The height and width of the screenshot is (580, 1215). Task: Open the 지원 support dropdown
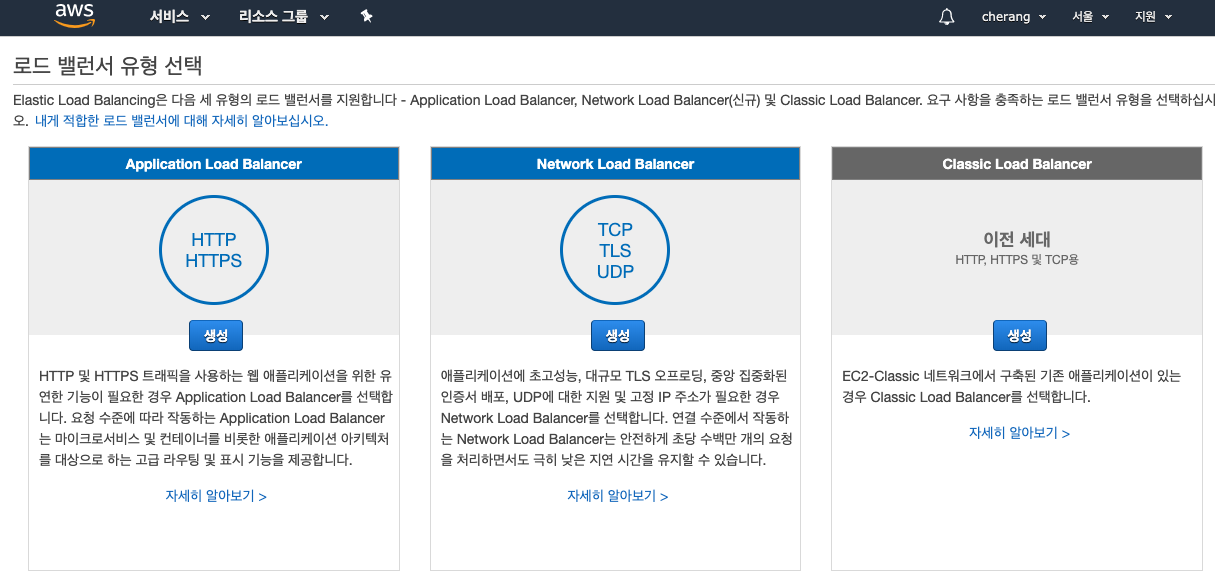(1153, 17)
